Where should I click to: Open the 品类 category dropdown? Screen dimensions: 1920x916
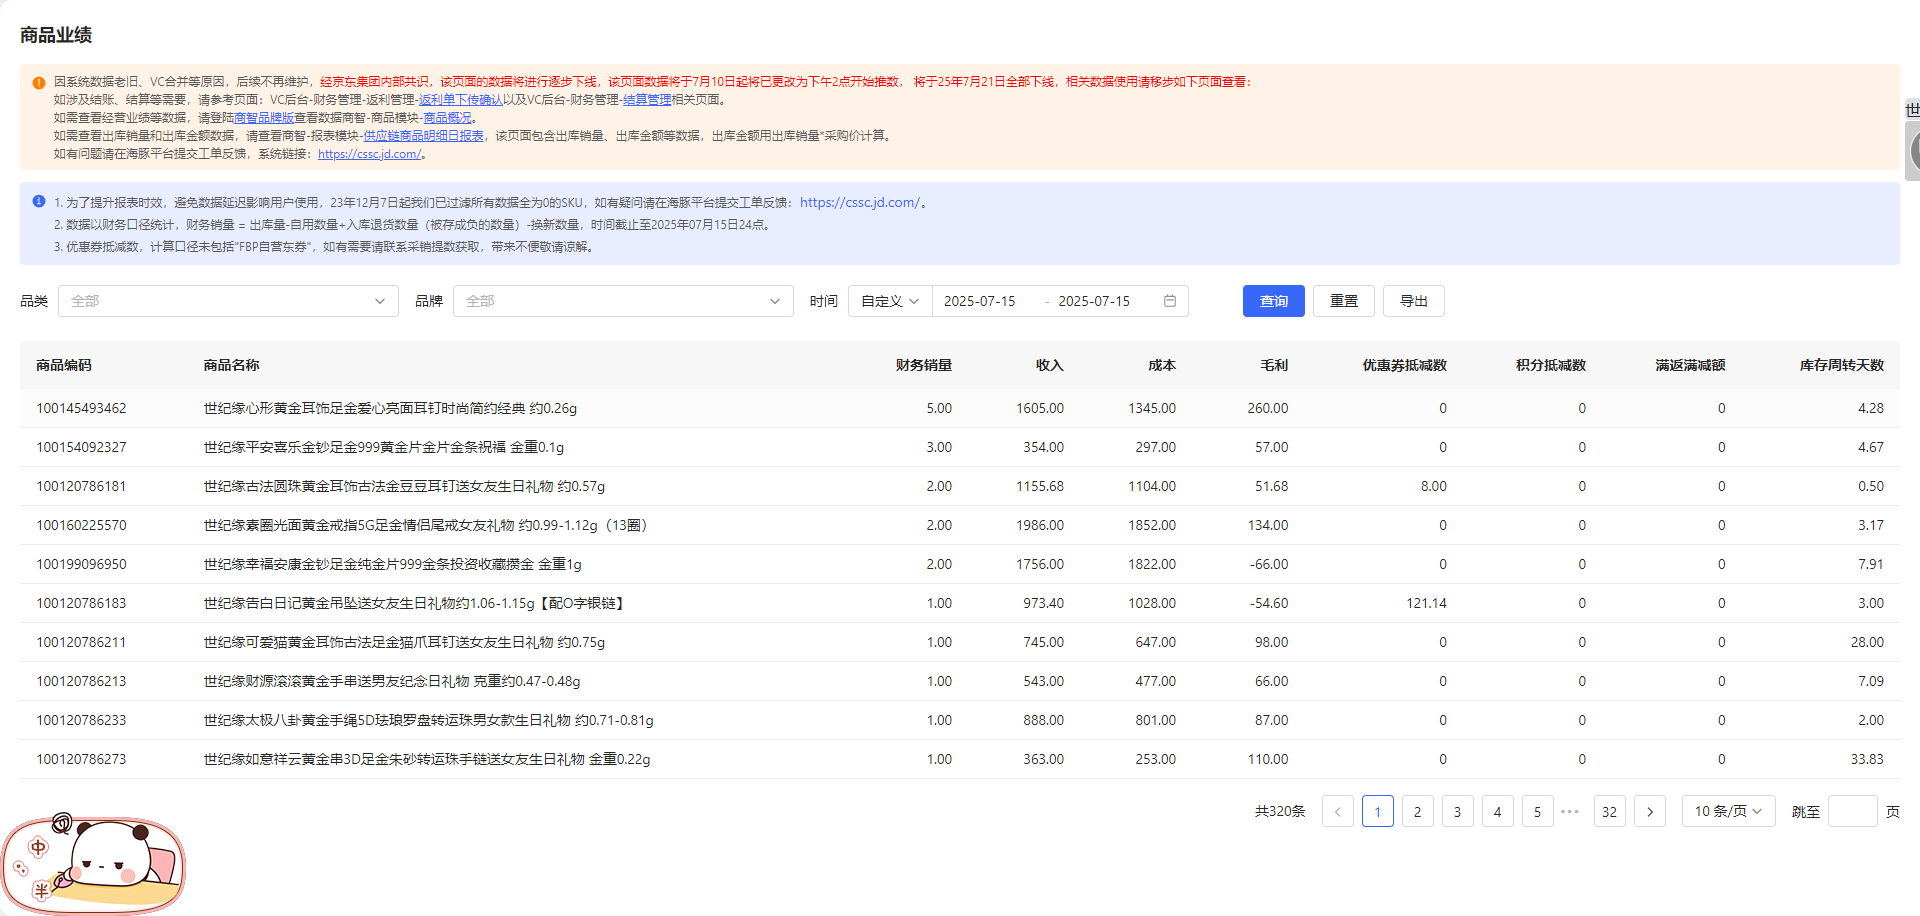click(x=228, y=301)
